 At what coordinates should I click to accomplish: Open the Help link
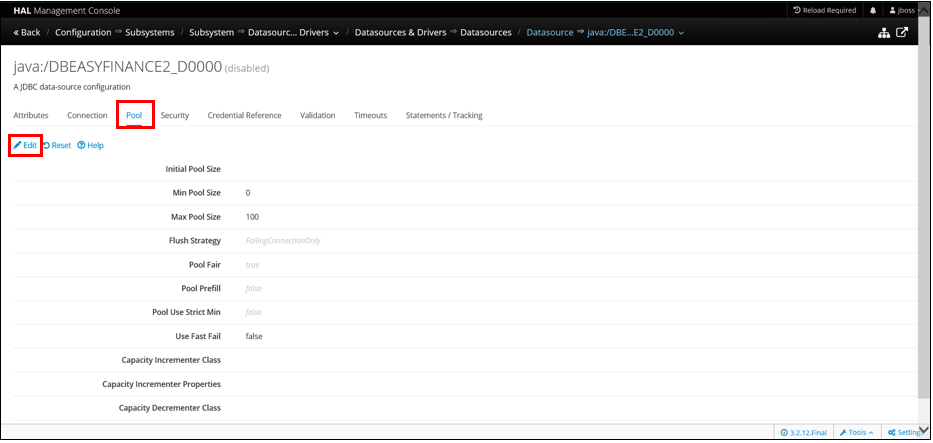click(x=90, y=145)
